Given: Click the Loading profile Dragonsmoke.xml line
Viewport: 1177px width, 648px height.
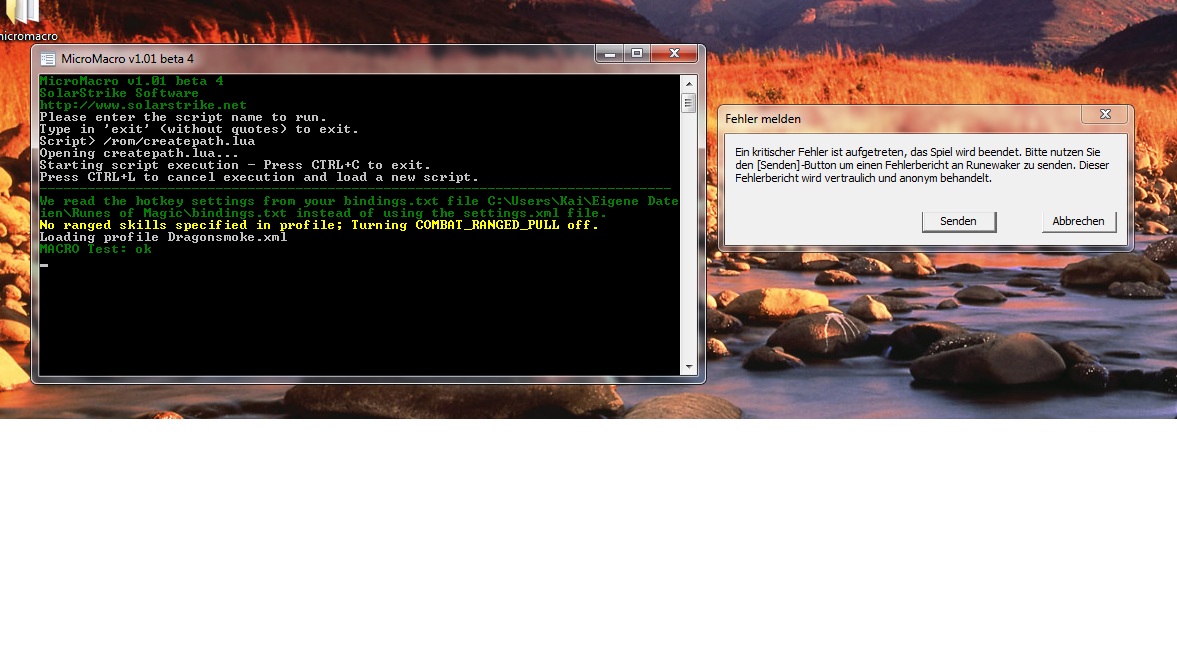Looking at the screenshot, I should click(163, 237).
